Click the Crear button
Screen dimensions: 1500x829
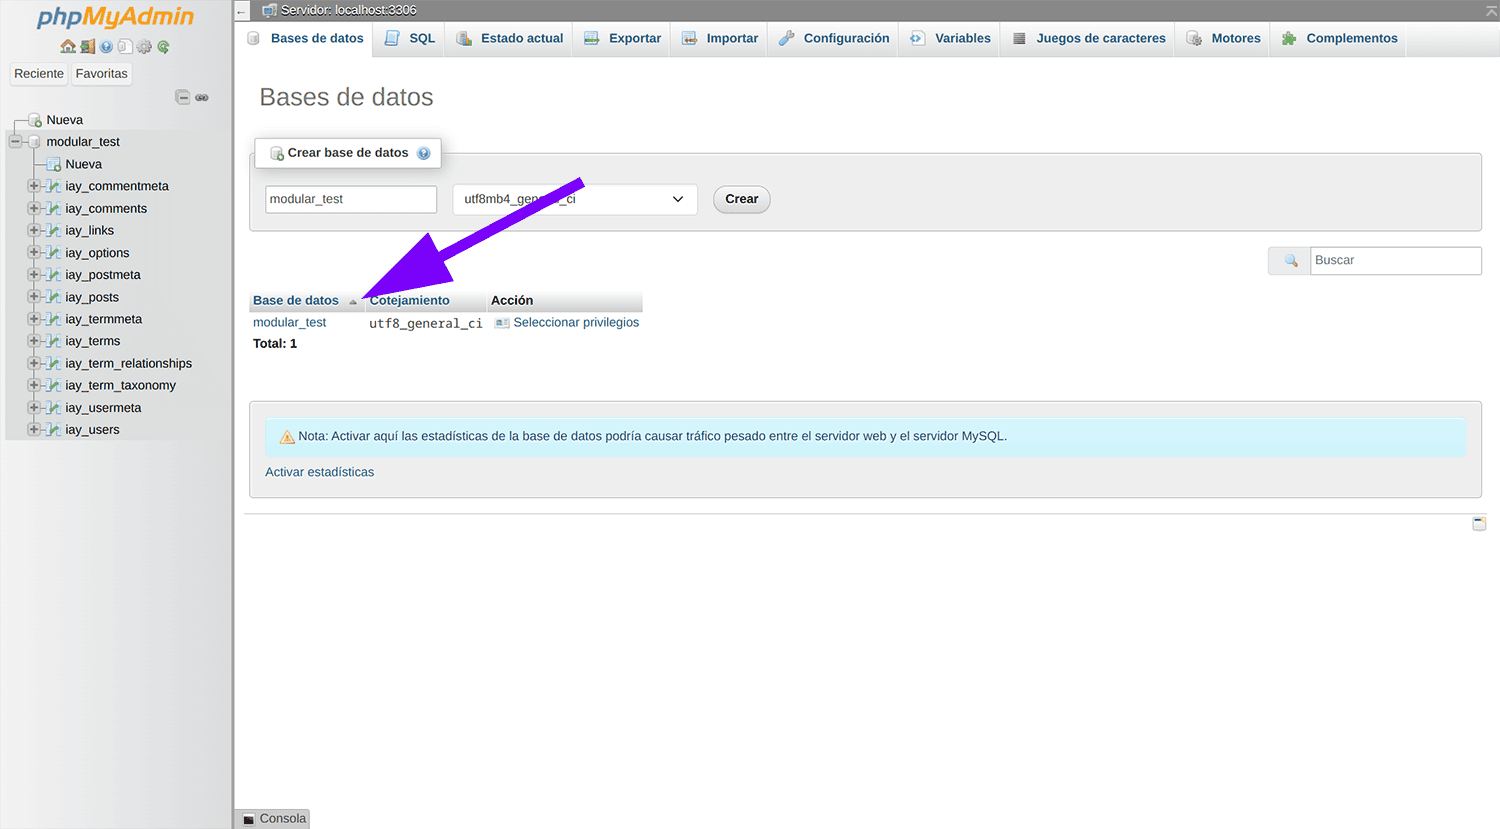[x=741, y=199]
